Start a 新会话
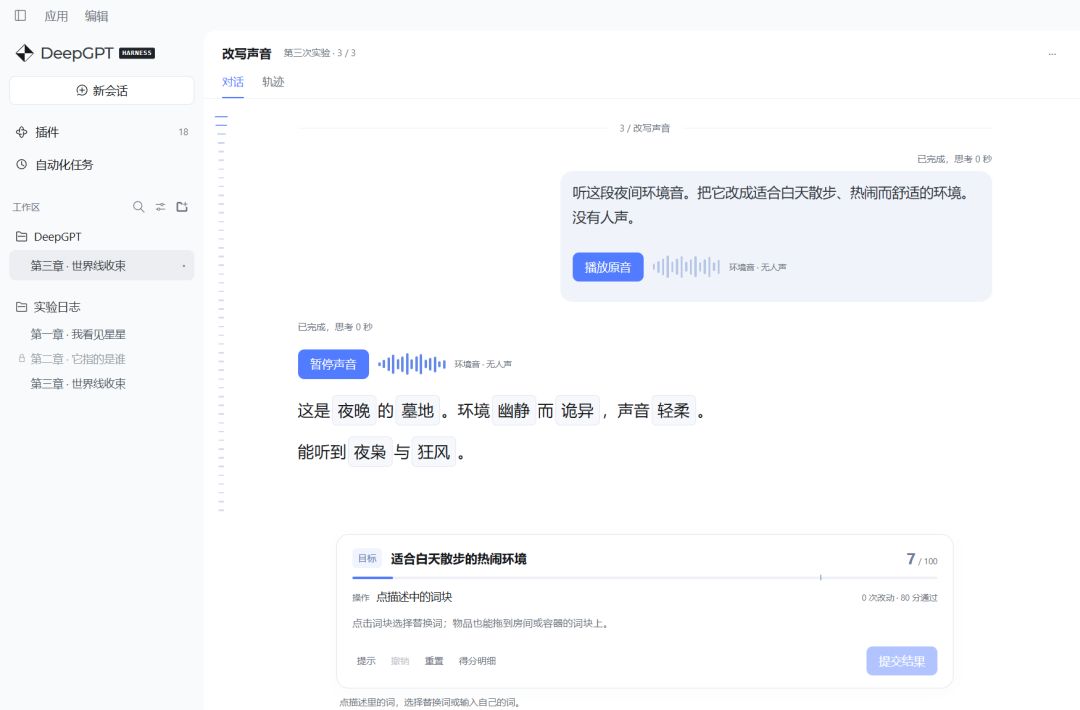 (x=102, y=91)
